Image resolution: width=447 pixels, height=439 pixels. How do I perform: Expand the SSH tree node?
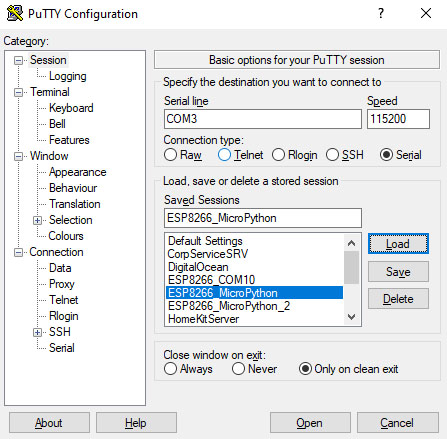coord(37,332)
